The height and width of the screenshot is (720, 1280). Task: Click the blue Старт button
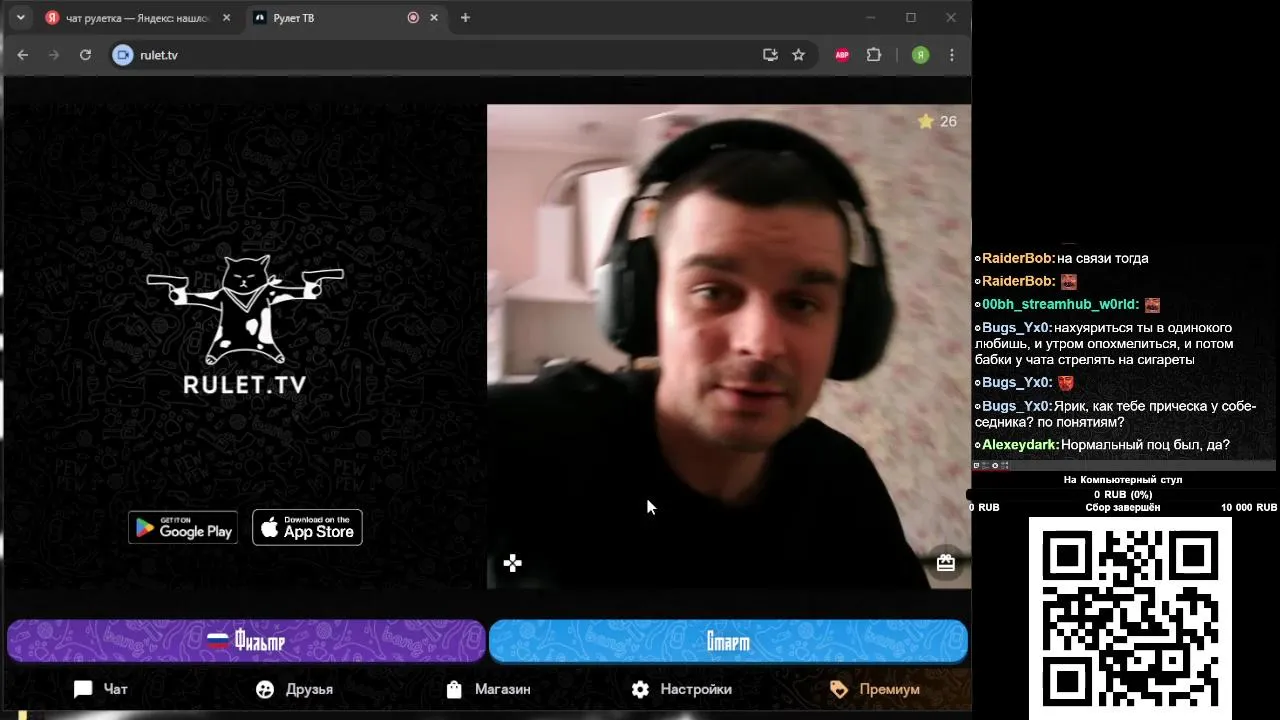pos(728,641)
